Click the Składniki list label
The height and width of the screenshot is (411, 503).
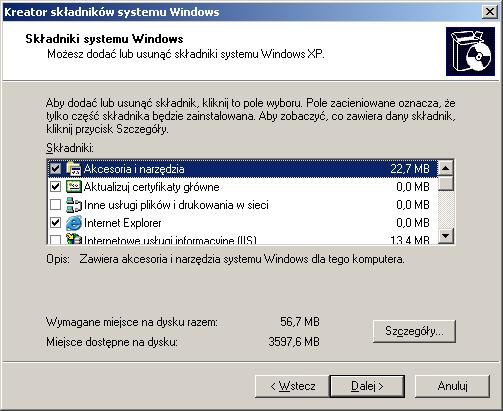pos(70,148)
